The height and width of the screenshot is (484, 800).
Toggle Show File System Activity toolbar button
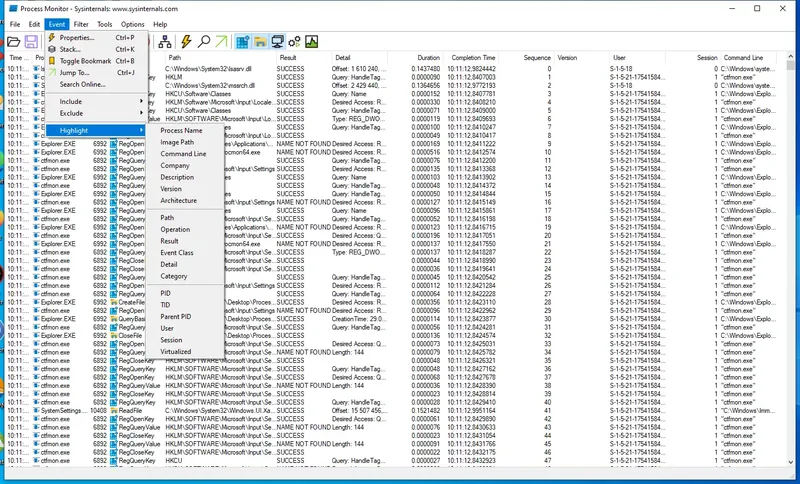pos(260,42)
